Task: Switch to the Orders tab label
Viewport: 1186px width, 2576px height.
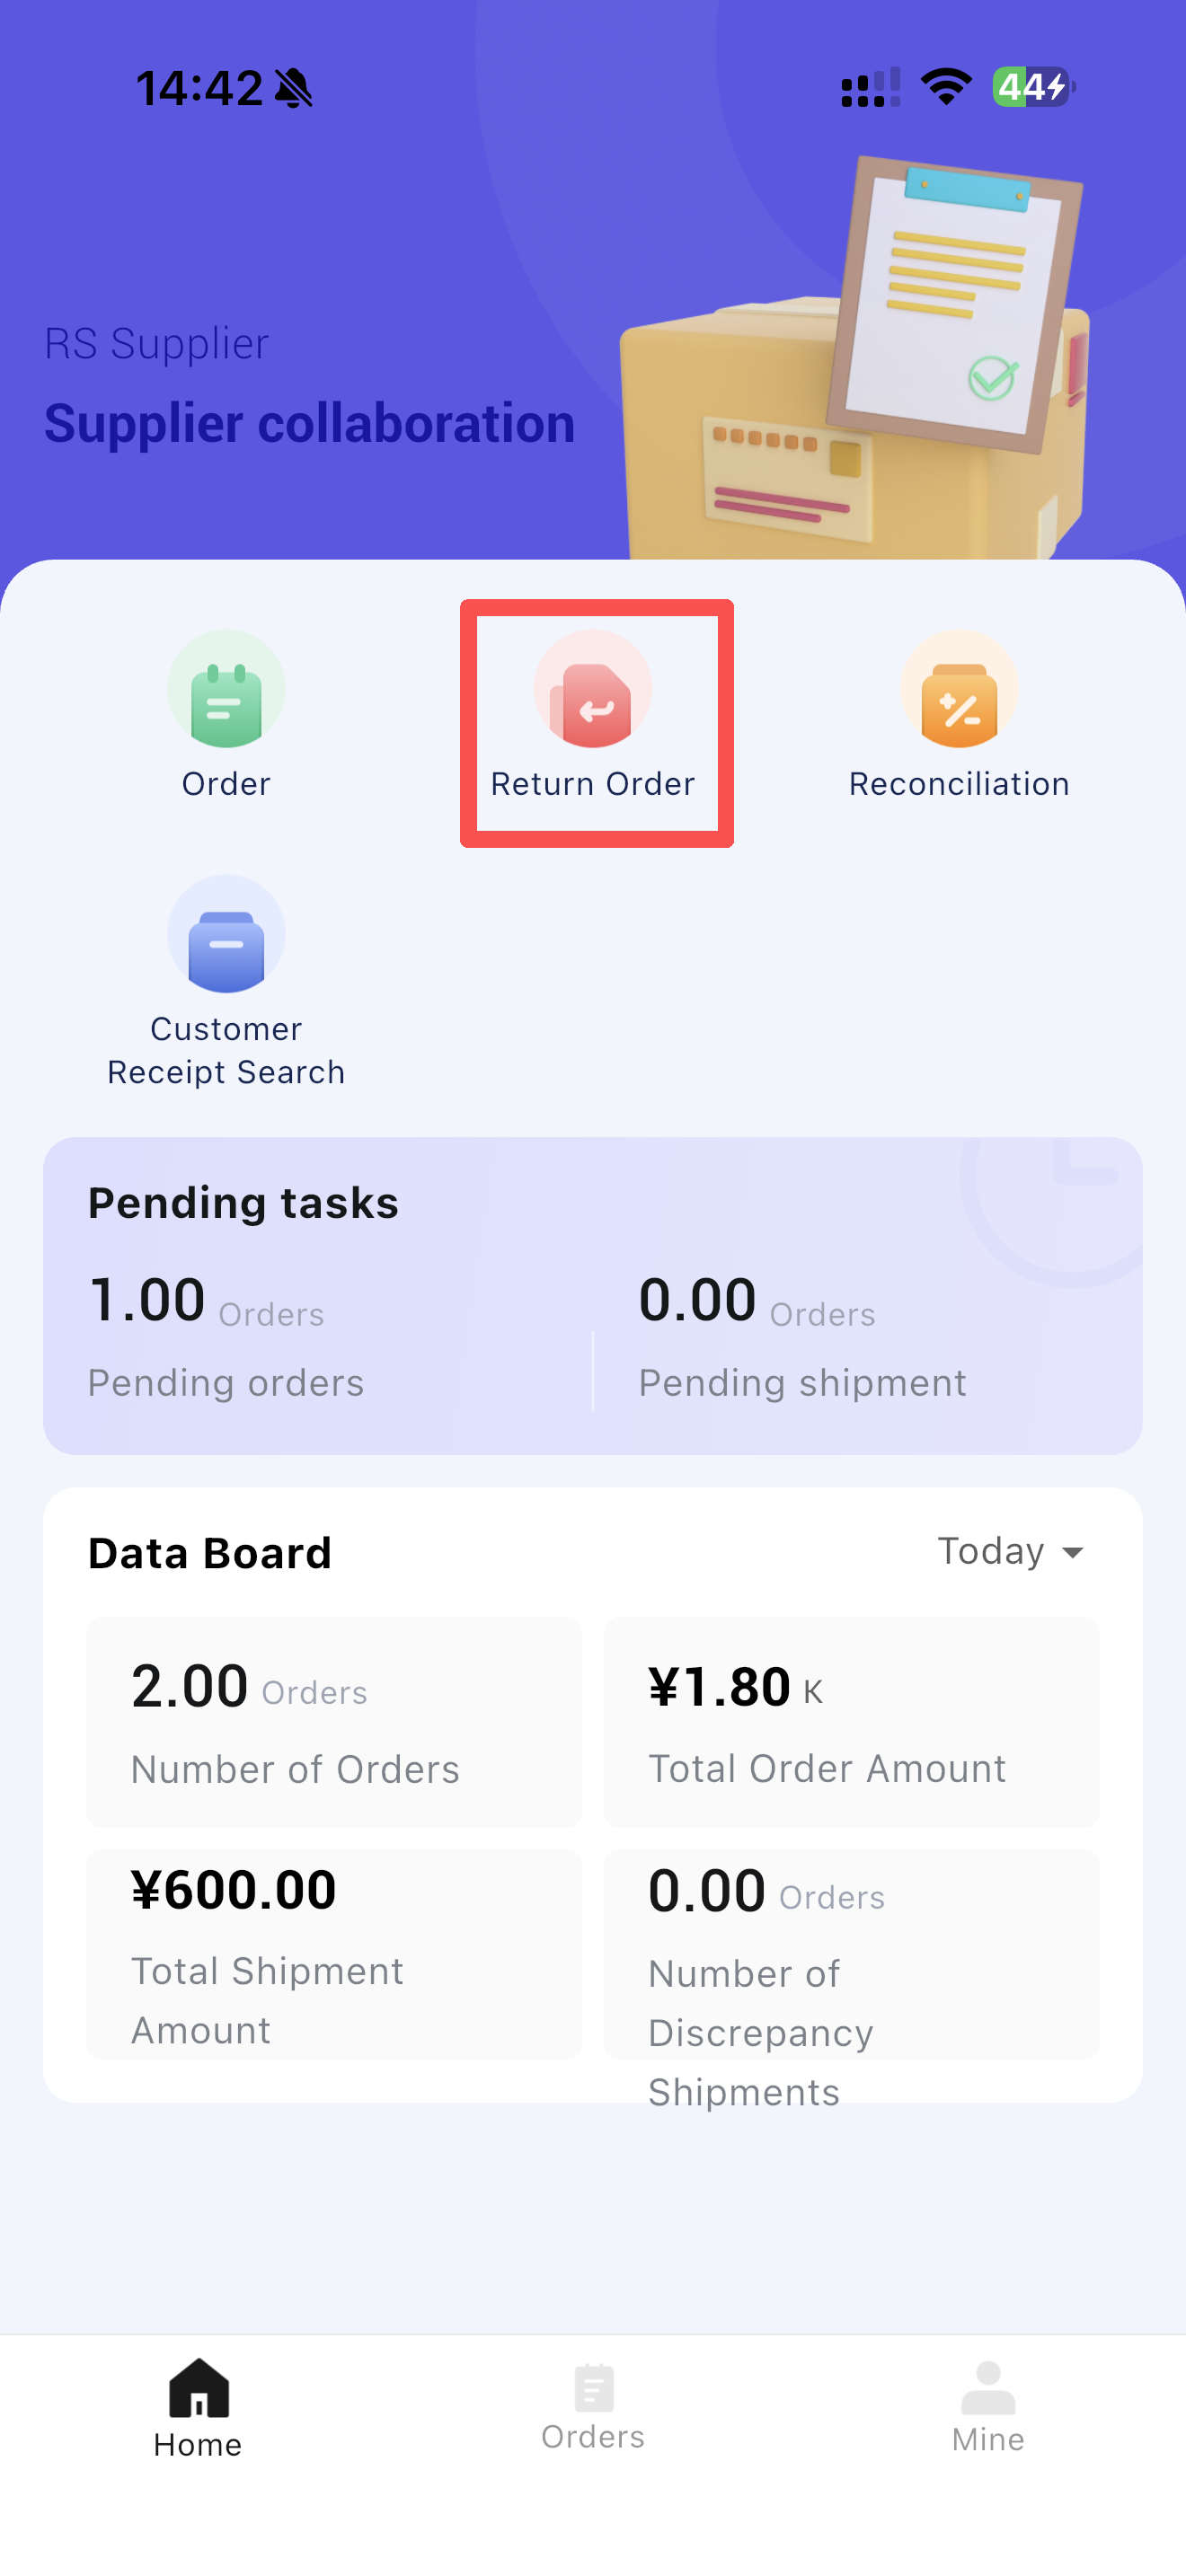Action: click(593, 2437)
